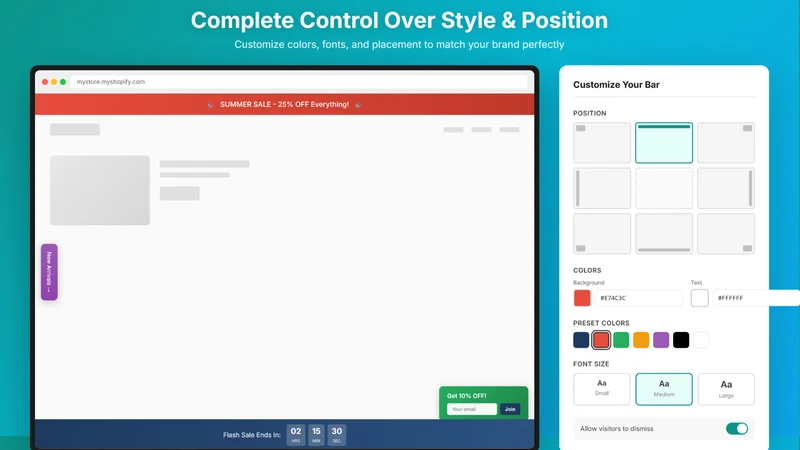Image resolution: width=800 pixels, height=450 pixels.
Task: Click the Join button in popup
Action: 510,409
